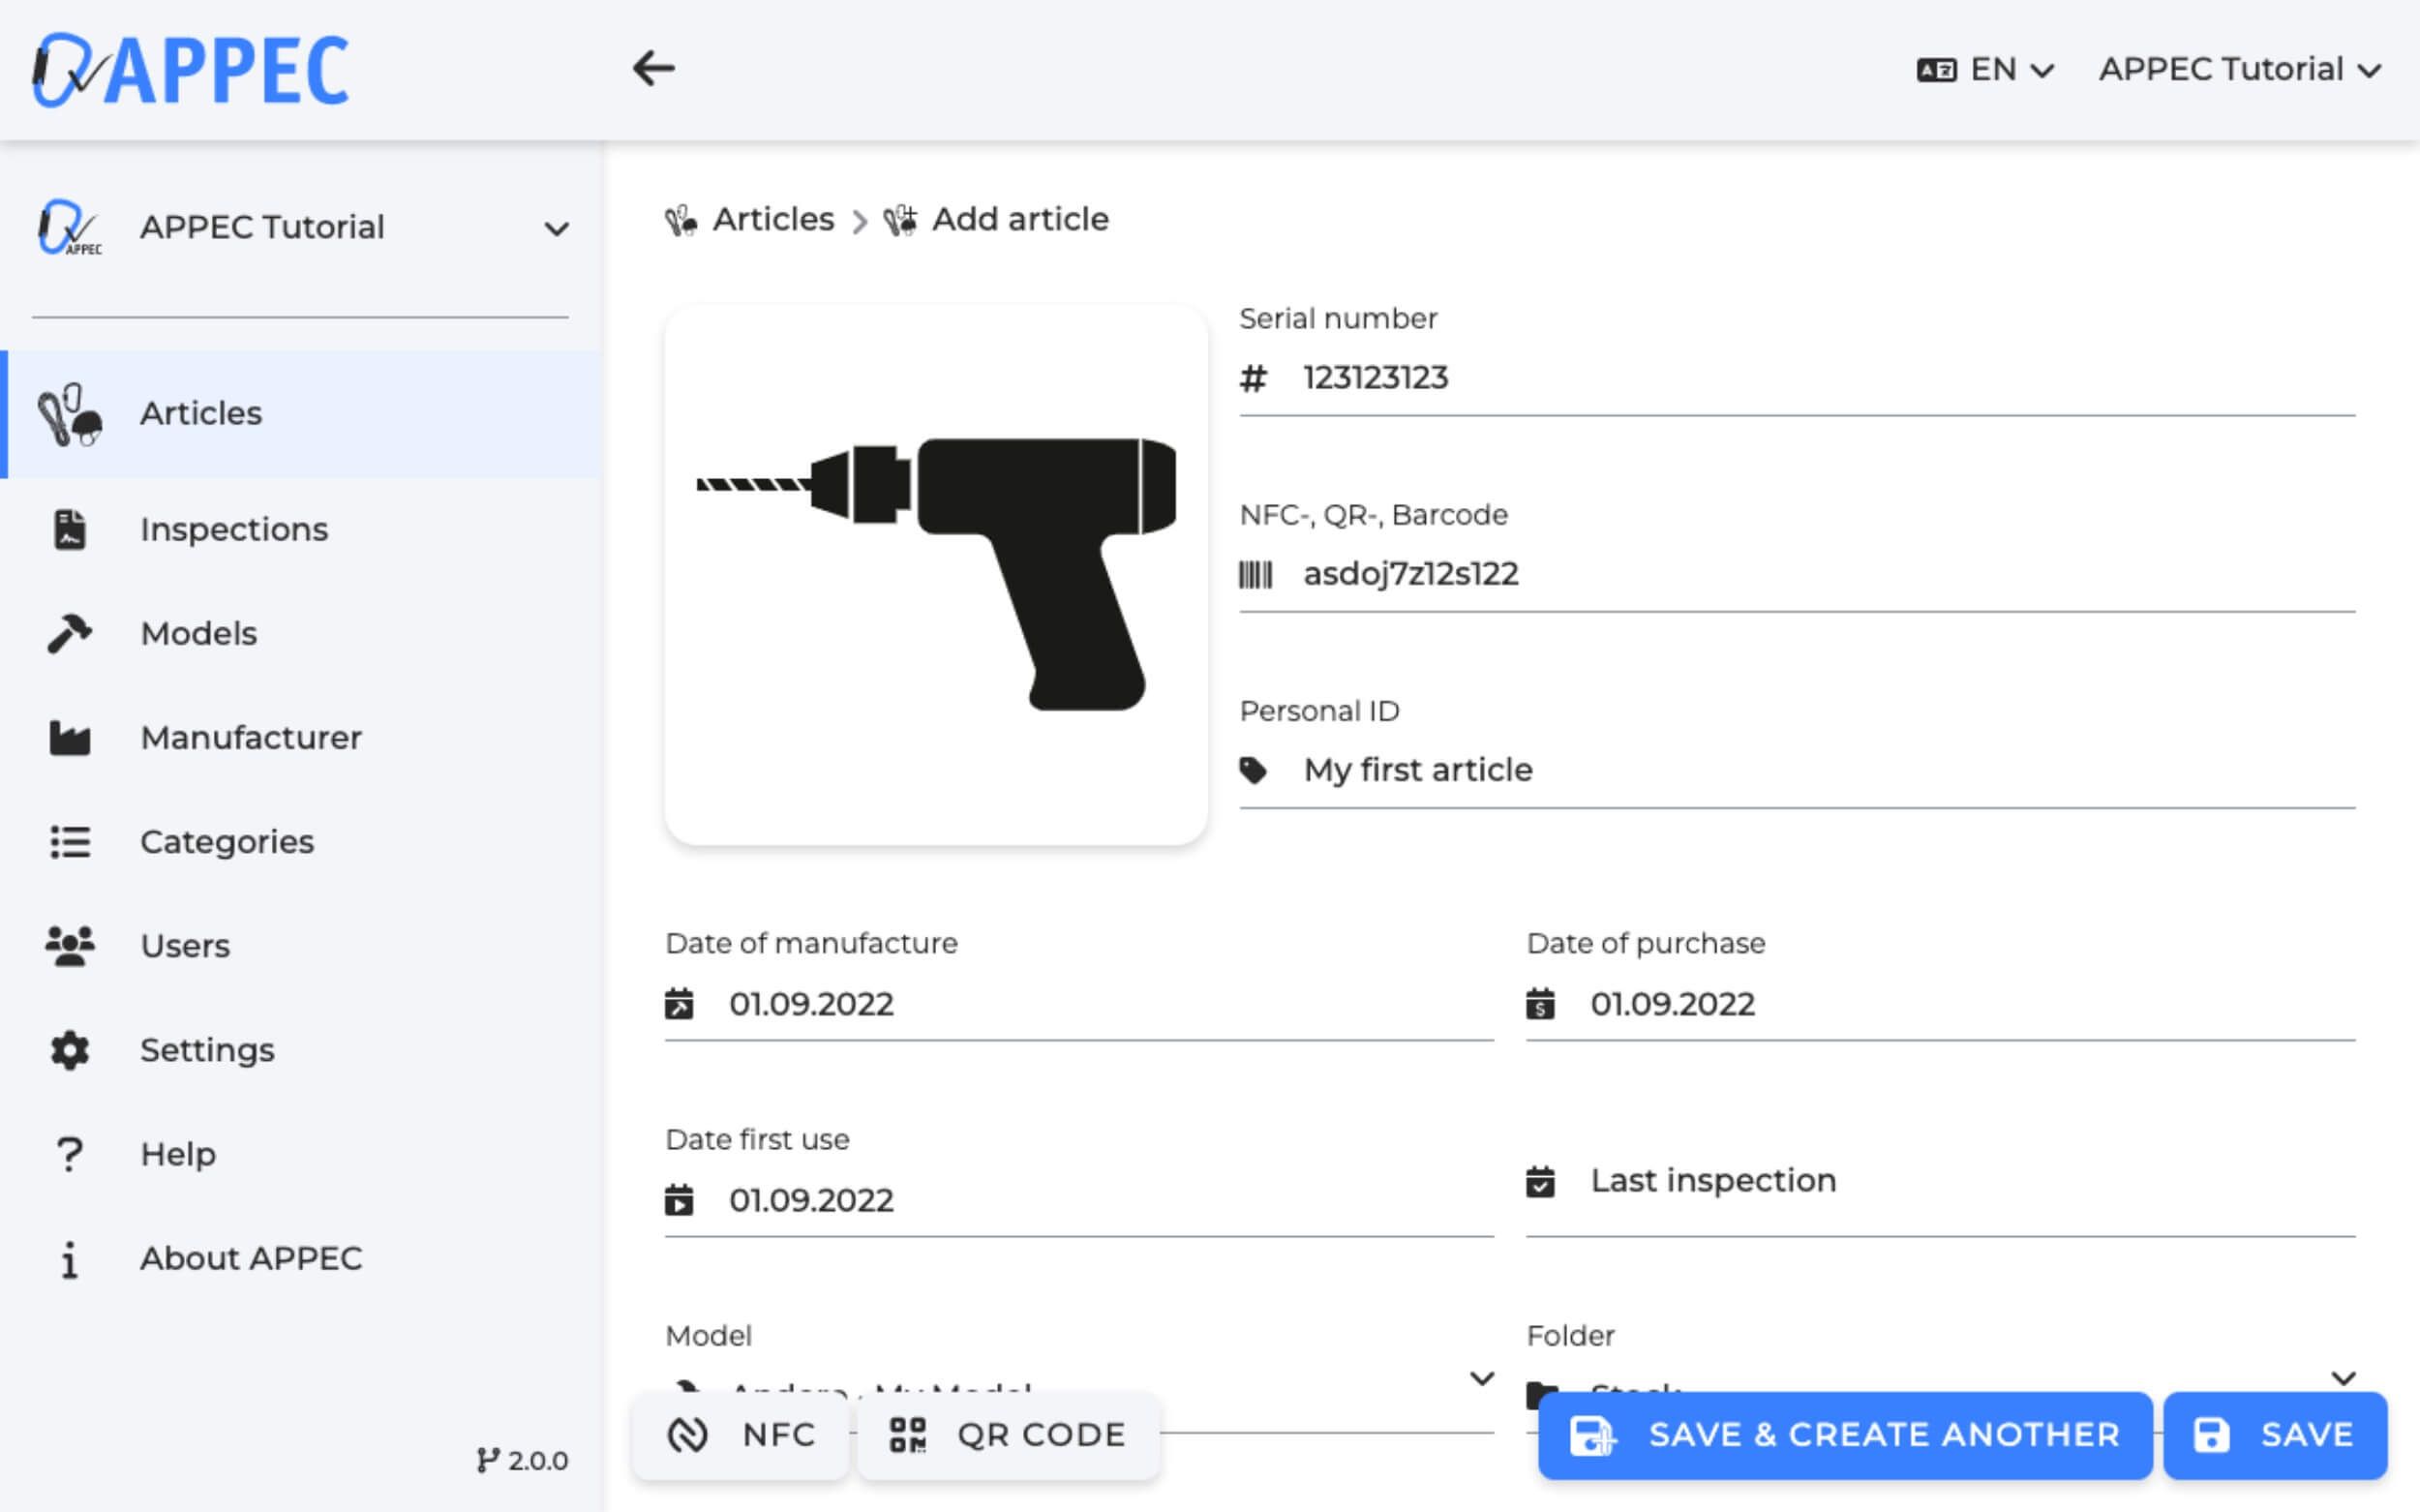Click the Models sidebar icon
The width and height of the screenshot is (2420, 1512).
pyautogui.click(x=72, y=632)
